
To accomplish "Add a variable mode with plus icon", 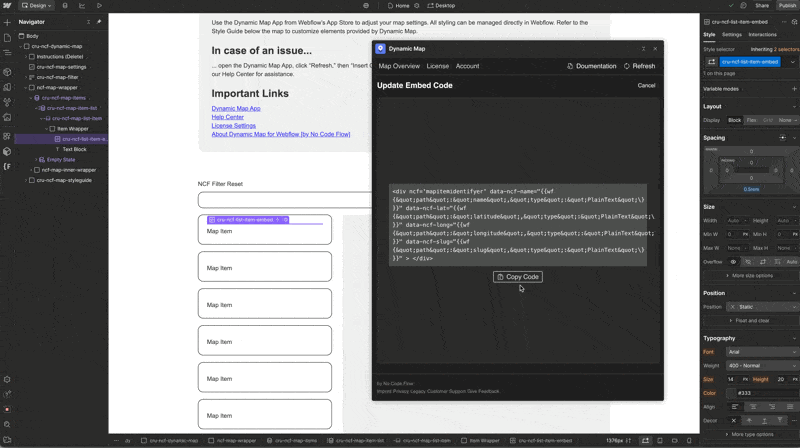I will click(x=794, y=89).
